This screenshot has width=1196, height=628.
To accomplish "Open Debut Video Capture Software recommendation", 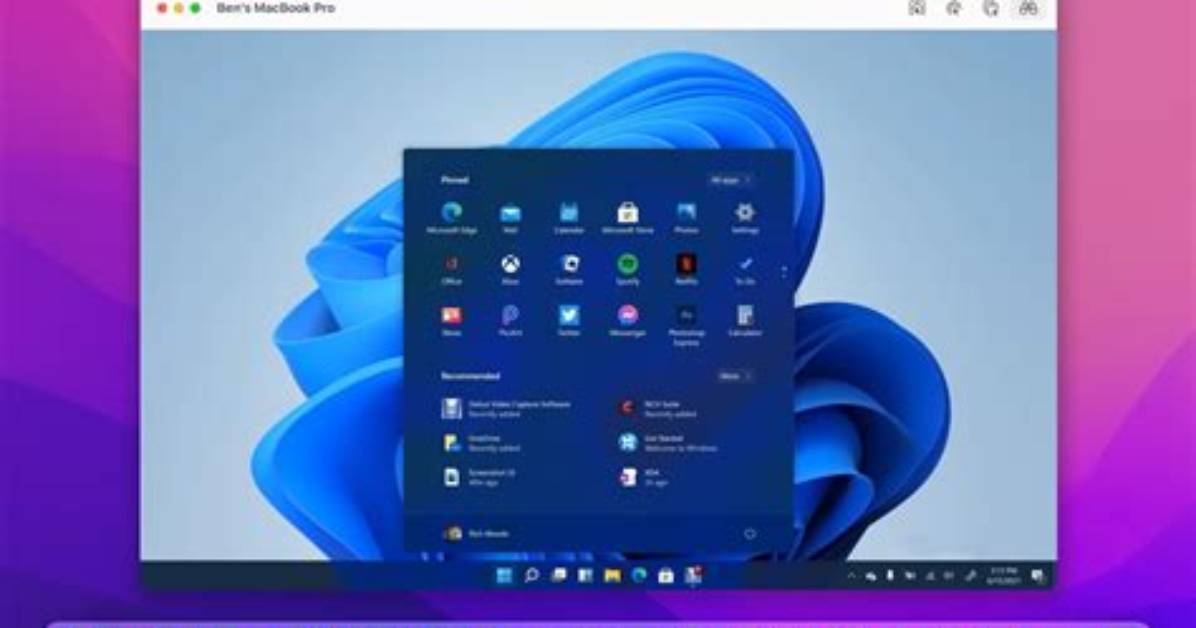I will tap(506, 408).
